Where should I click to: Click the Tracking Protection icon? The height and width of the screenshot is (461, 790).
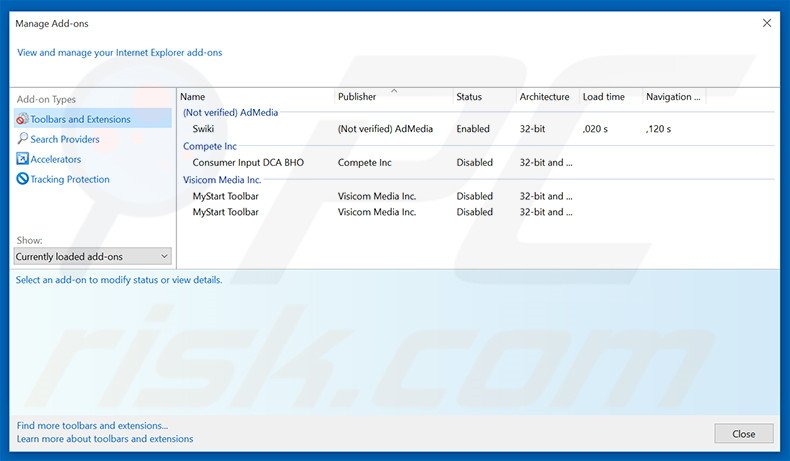[22, 179]
